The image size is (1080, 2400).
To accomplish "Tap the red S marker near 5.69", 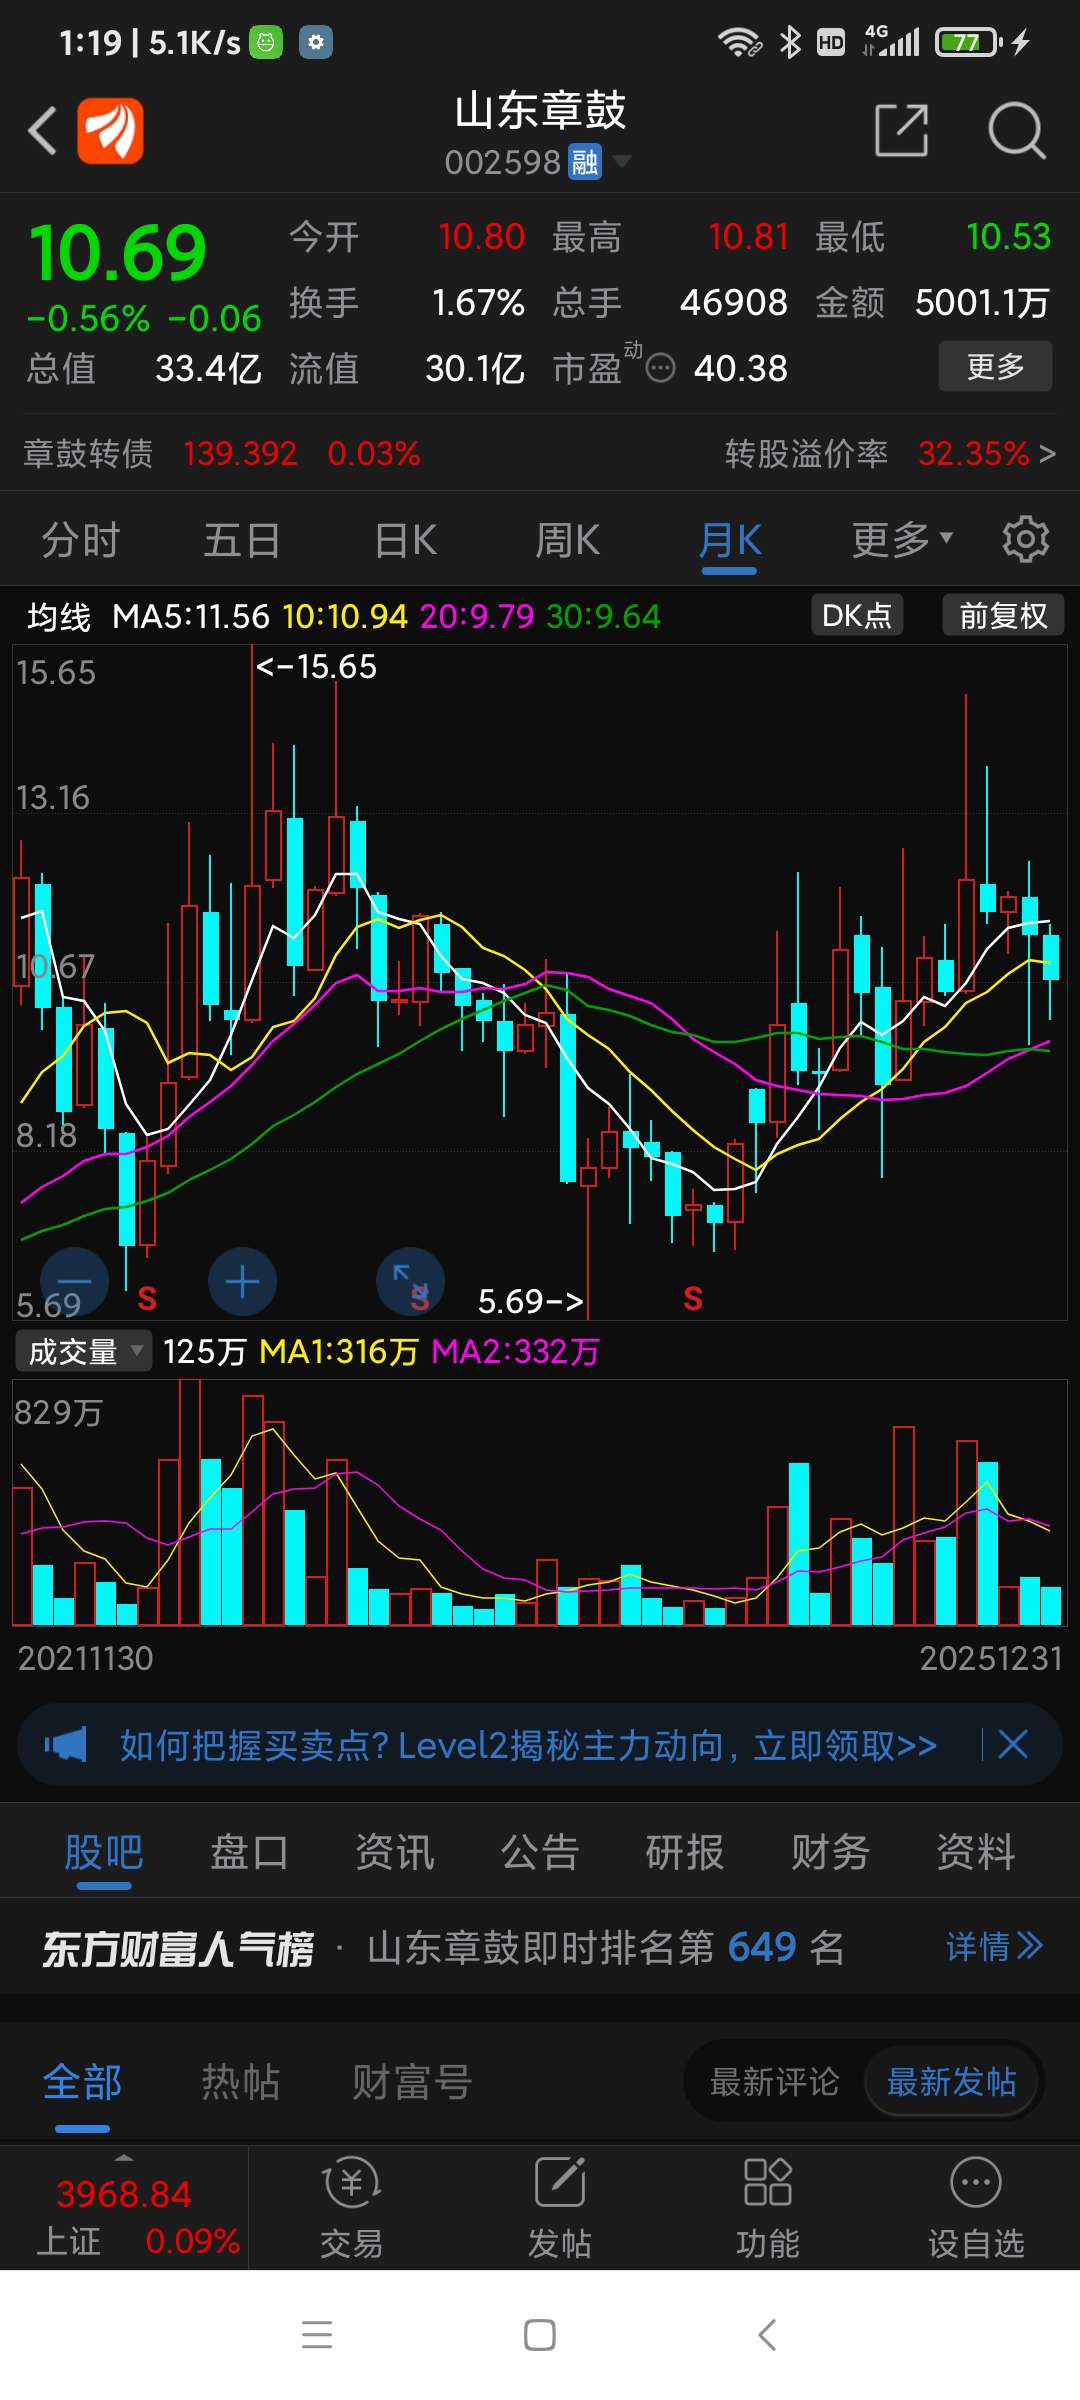I will pos(147,1299).
